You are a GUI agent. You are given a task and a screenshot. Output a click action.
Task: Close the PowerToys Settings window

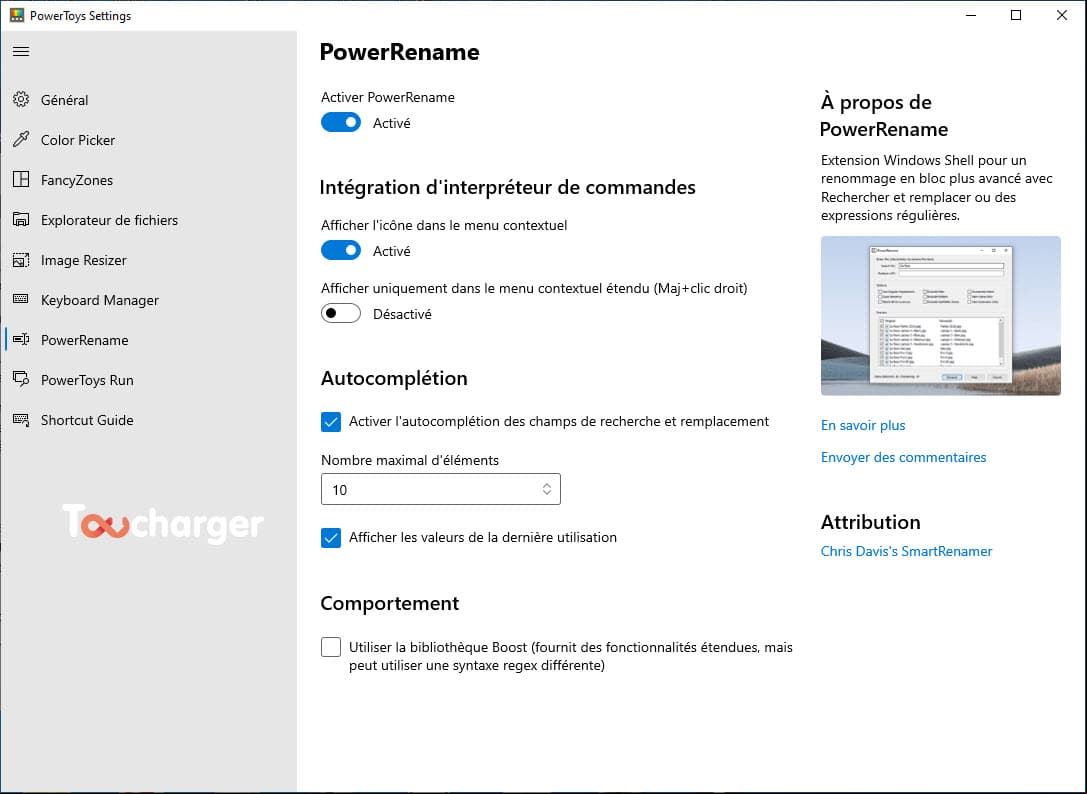click(1061, 15)
